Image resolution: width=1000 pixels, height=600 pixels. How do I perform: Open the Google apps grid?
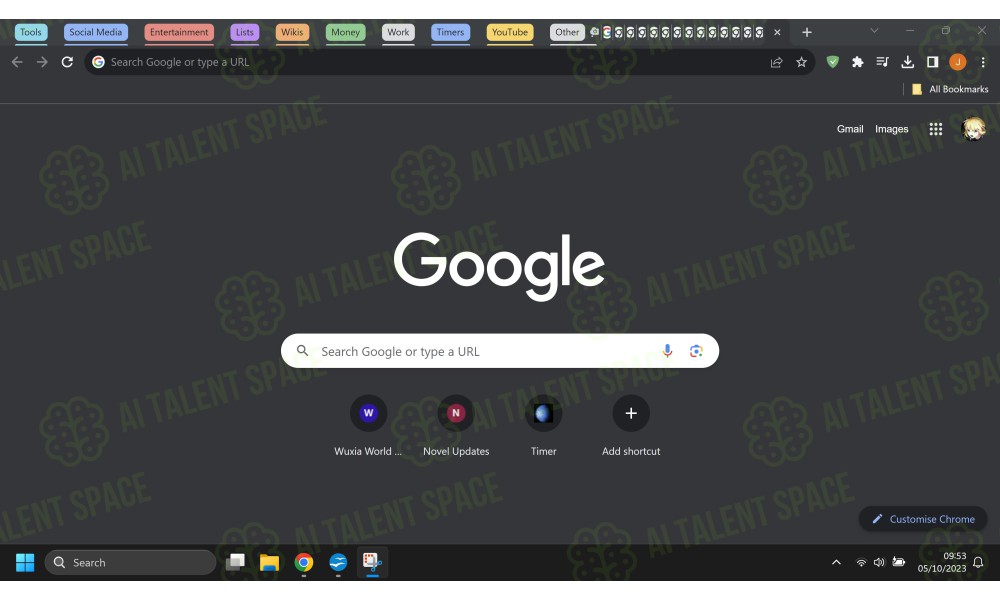click(x=936, y=129)
